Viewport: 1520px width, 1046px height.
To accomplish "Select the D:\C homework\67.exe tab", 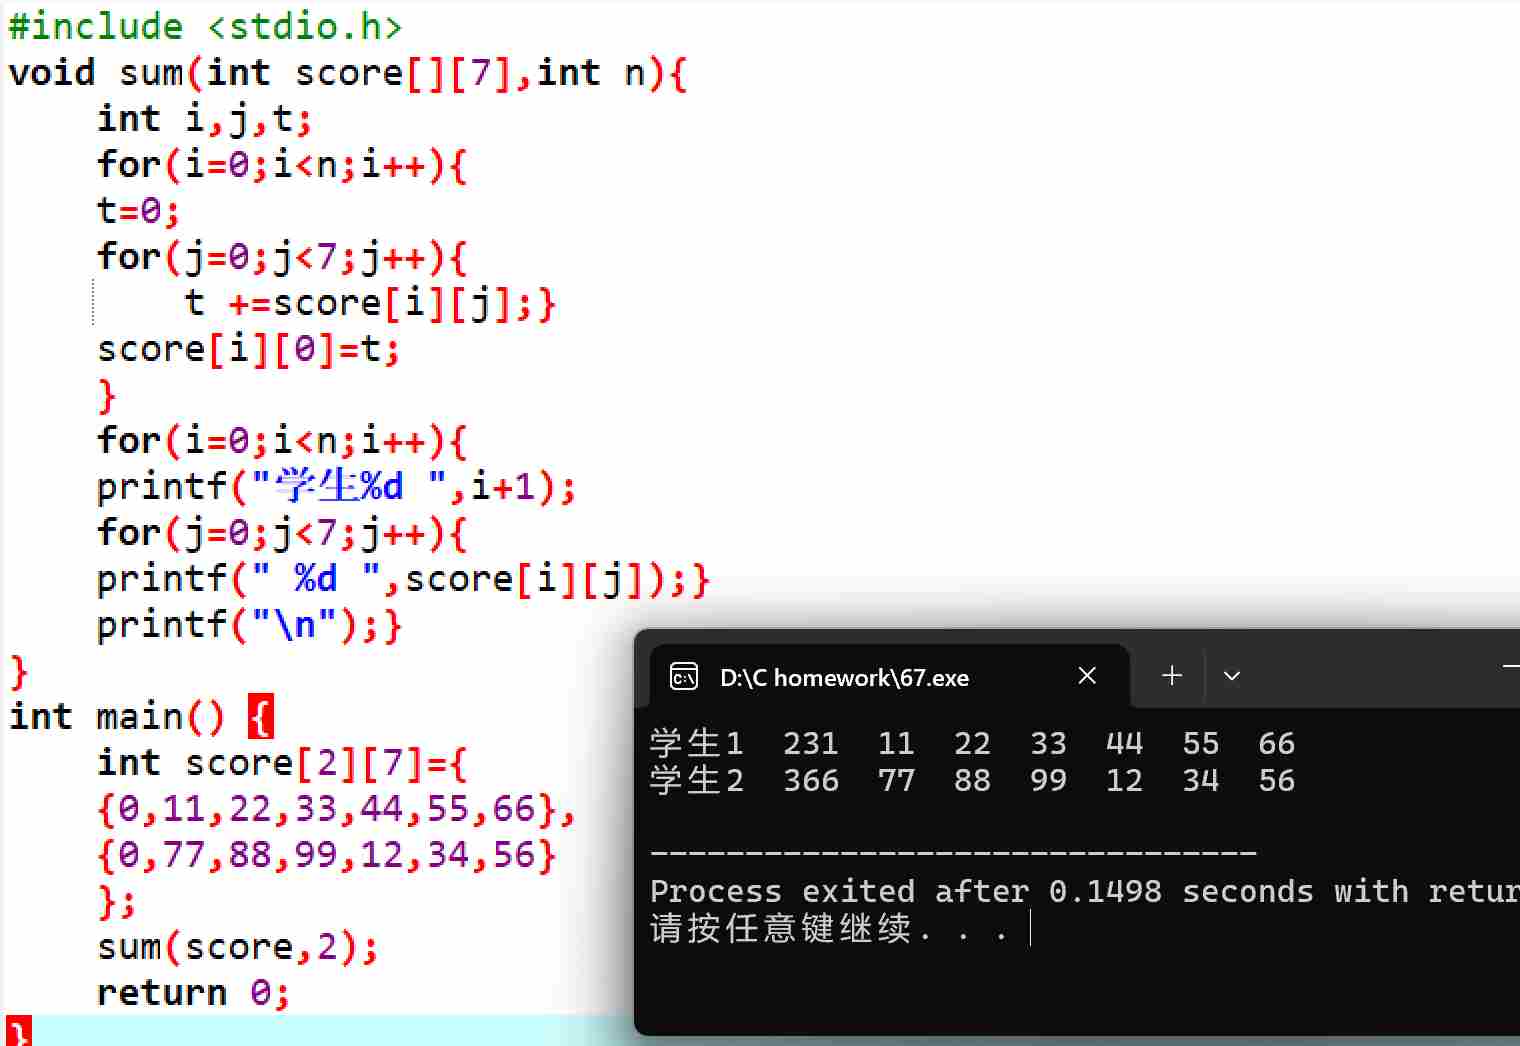I will click(843, 677).
